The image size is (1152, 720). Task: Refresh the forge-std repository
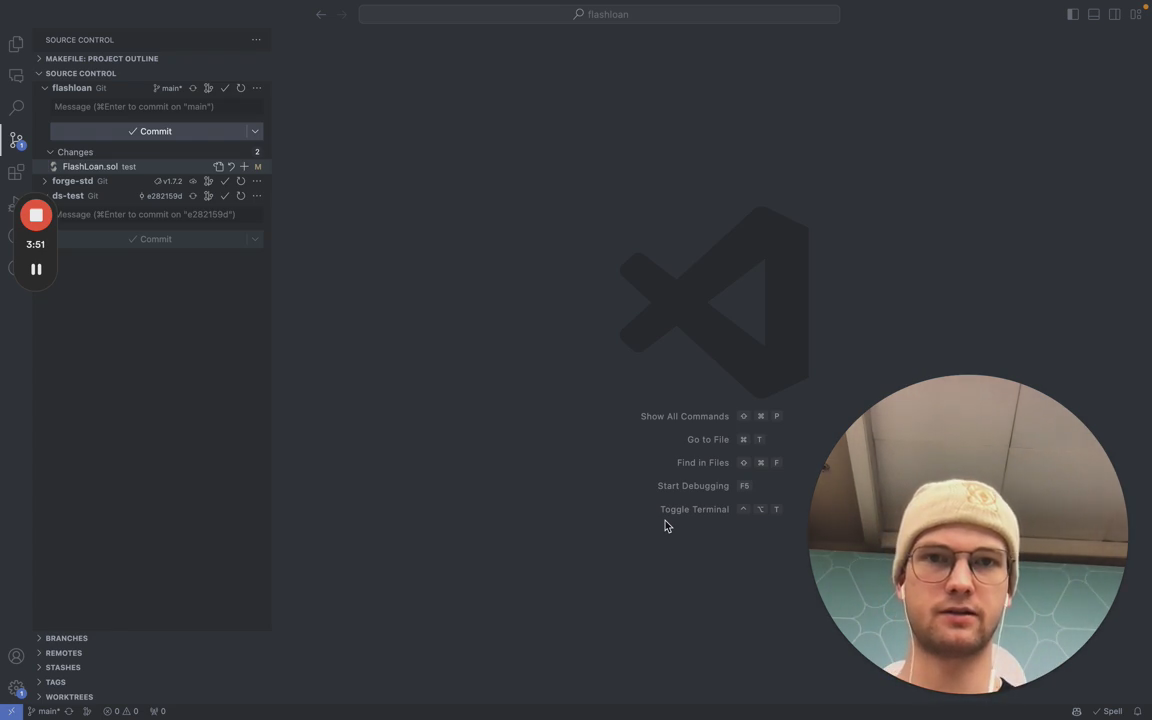pyautogui.click(x=240, y=181)
